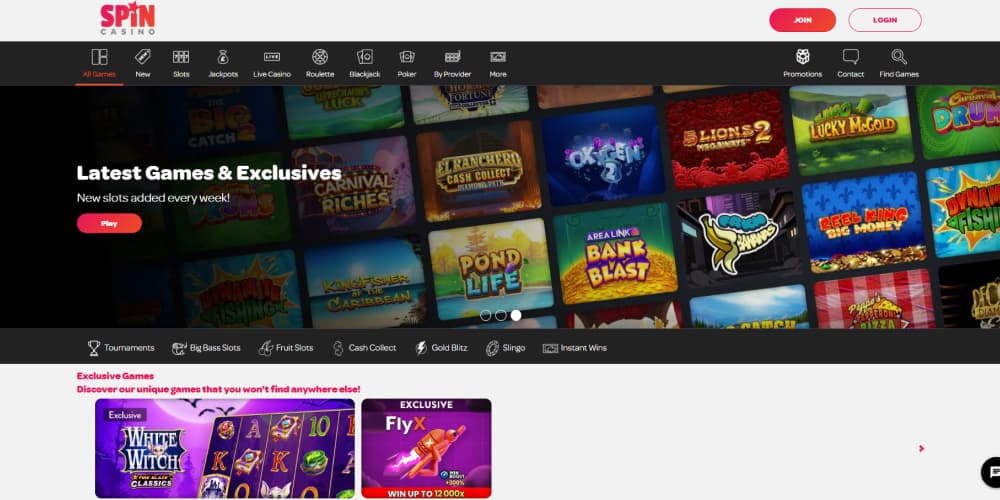
Task: Open the Slingo category label
Action: [514, 348]
